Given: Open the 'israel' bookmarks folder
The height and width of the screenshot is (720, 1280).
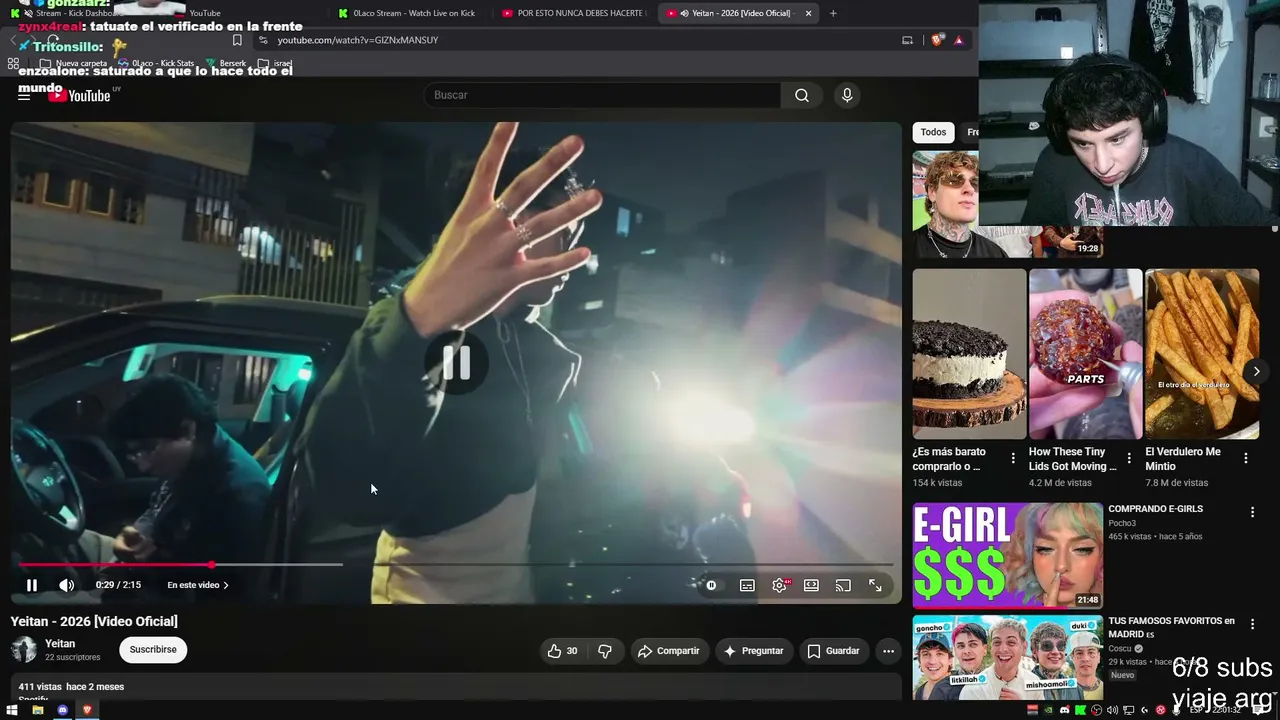Looking at the screenshot, I should click(275, 63).
